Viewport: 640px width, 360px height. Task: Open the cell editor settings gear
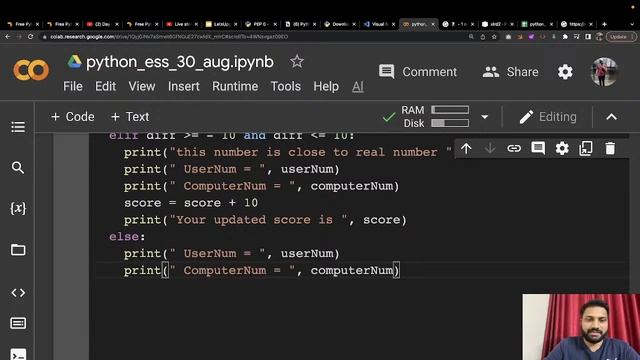click(x=562, y=149)
